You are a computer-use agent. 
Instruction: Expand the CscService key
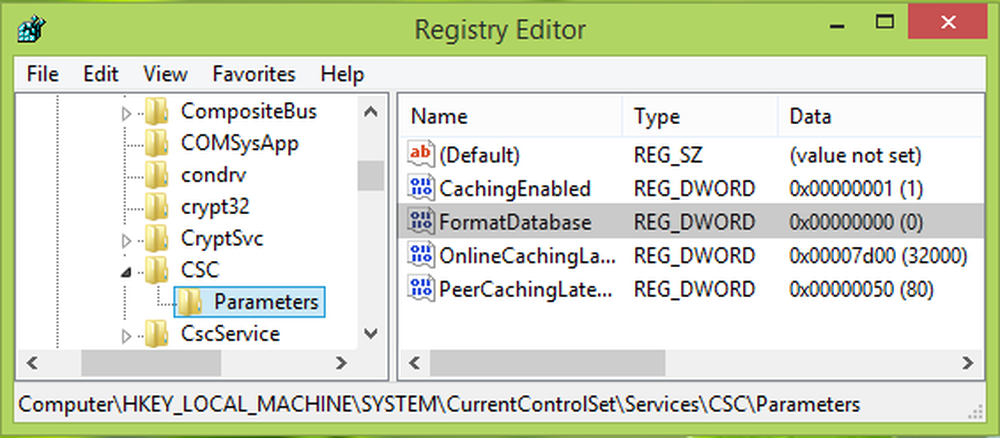point(126,336)
